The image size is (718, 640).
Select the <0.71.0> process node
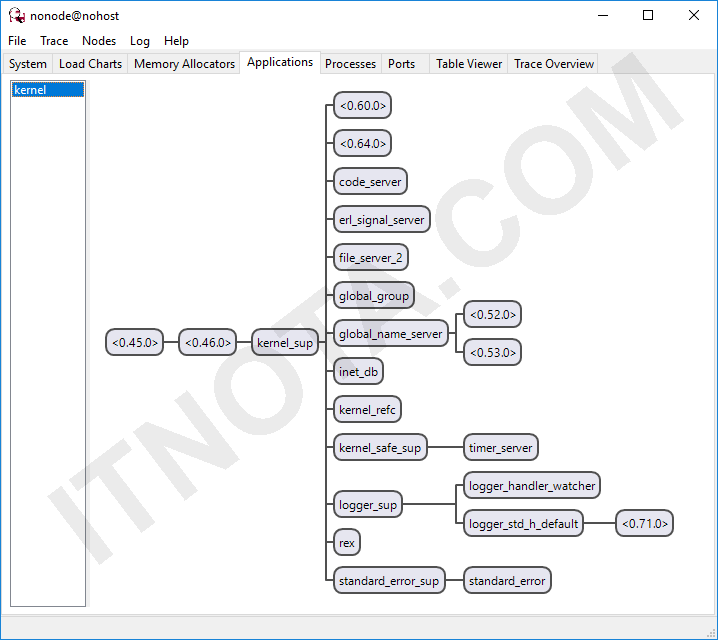[x=644, y=524]
